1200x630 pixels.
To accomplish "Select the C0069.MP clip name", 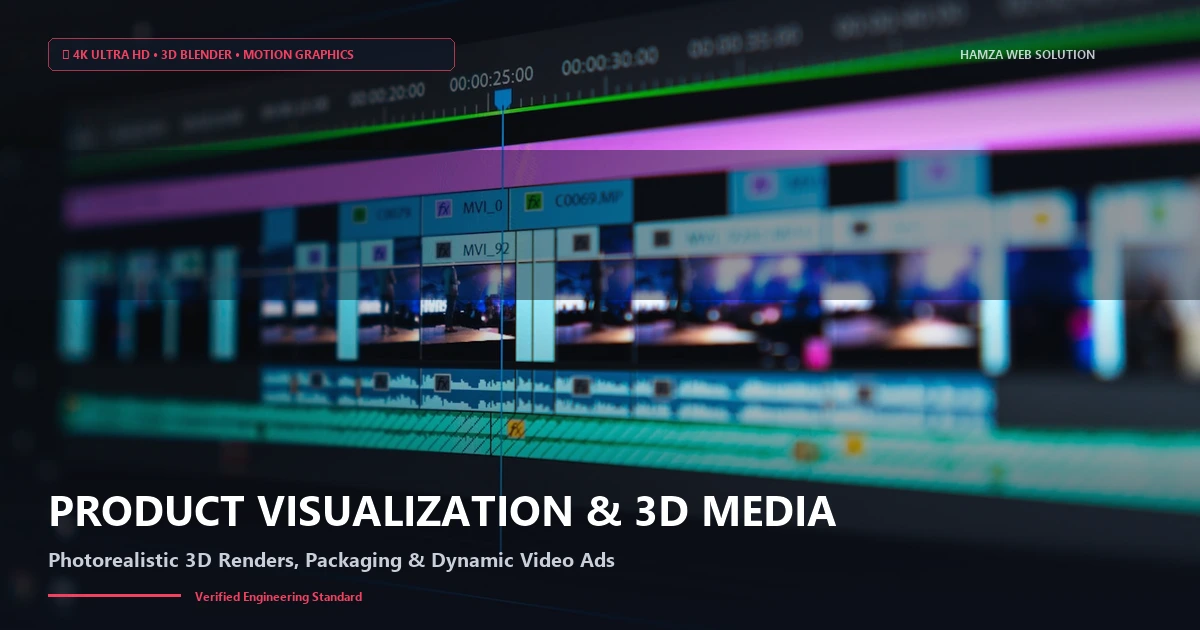I will pyautogui.click(x=587, y=198).
